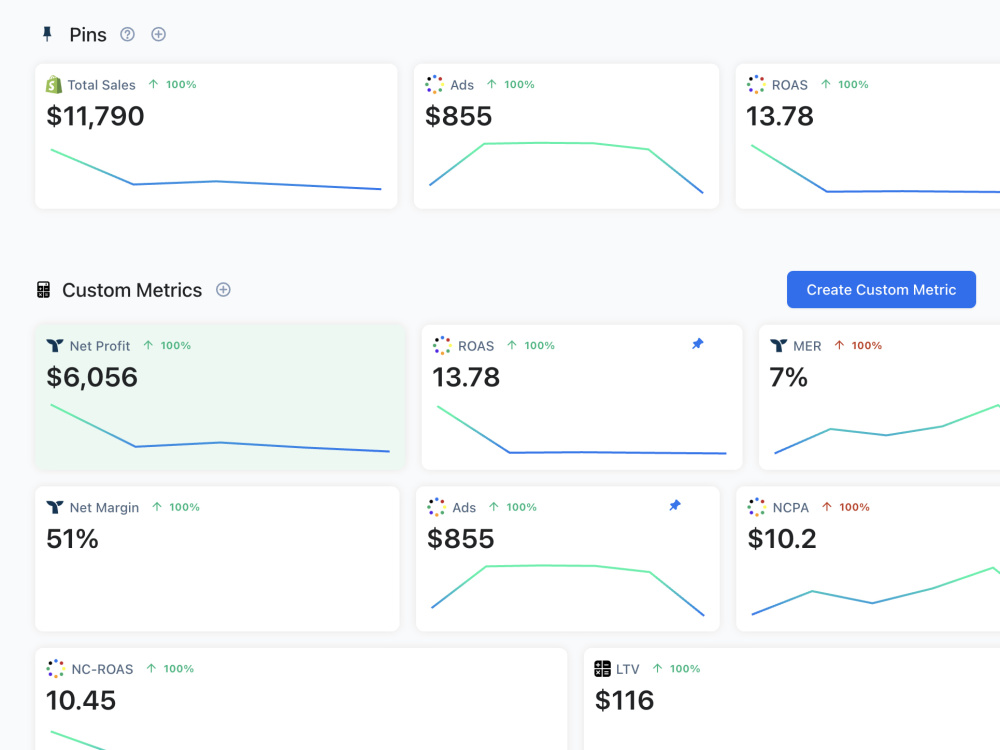Click the NCPA $10.2 metric value
1000x750 pixels.
[782, 539]
